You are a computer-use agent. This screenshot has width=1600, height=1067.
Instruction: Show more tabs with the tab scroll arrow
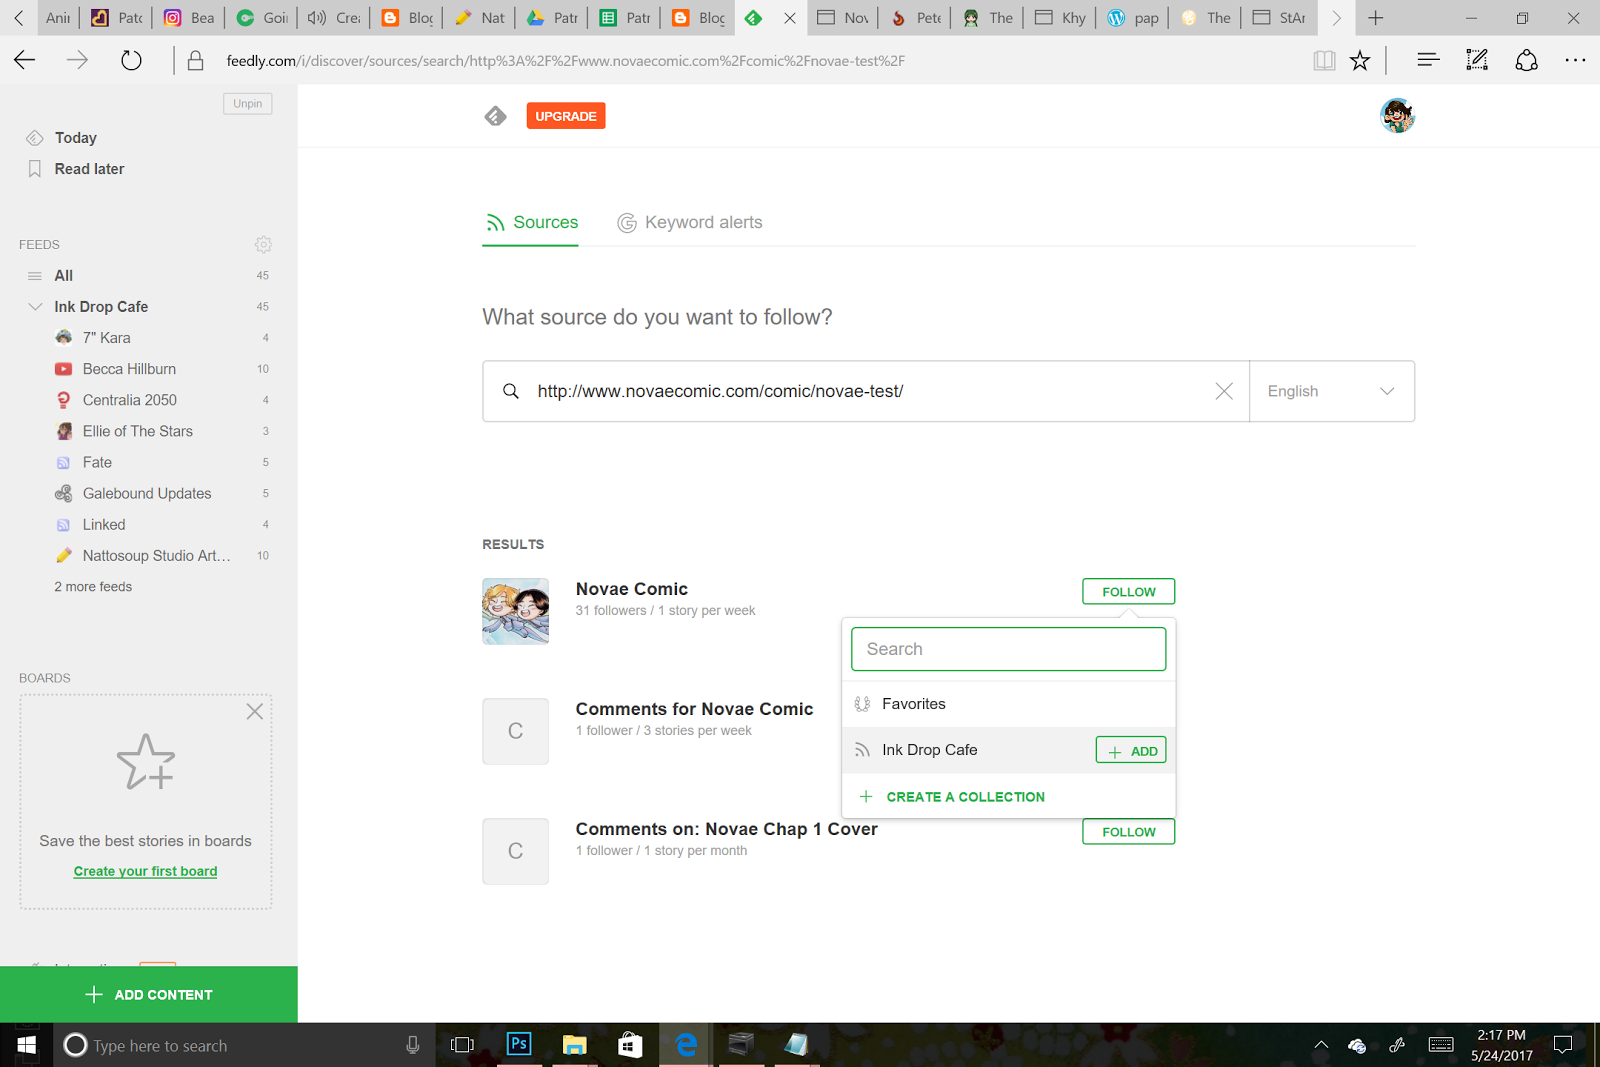coord(1336,18)
